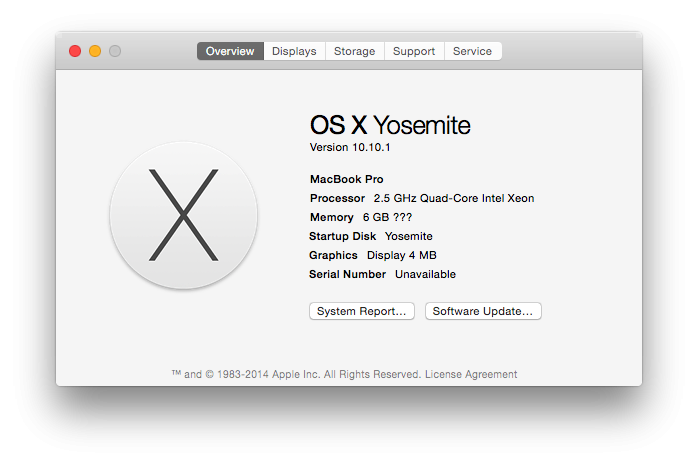Click the Processor label
Viewport: 698px width, 466px height.
click(337, 199)
